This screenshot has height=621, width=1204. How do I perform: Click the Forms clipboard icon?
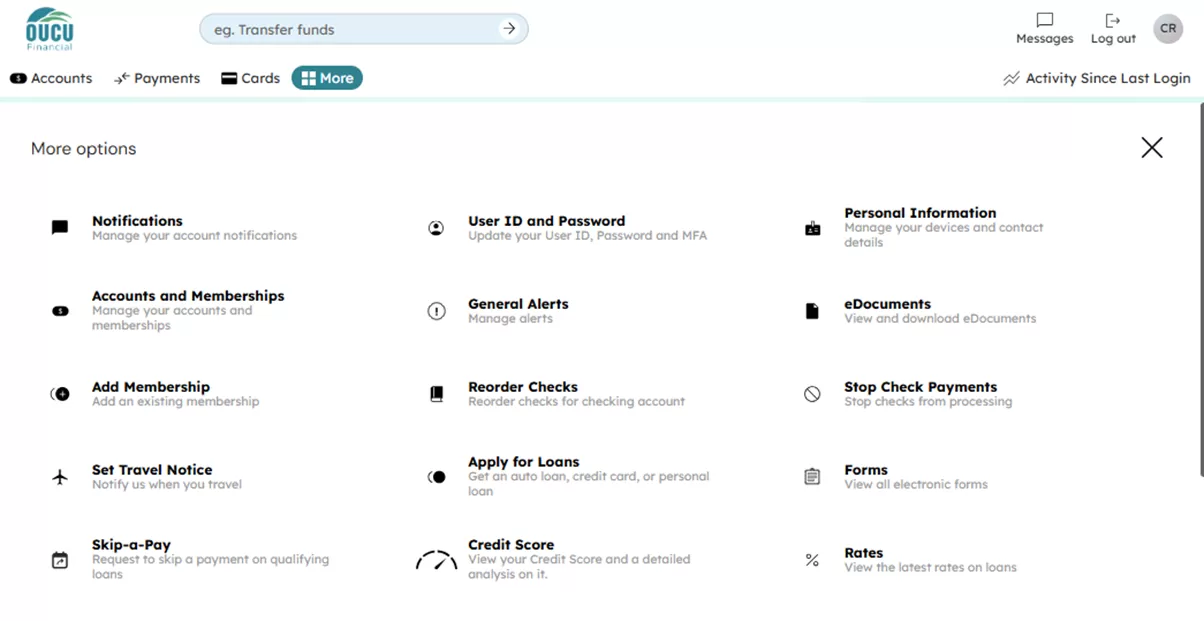coord(812,477)
